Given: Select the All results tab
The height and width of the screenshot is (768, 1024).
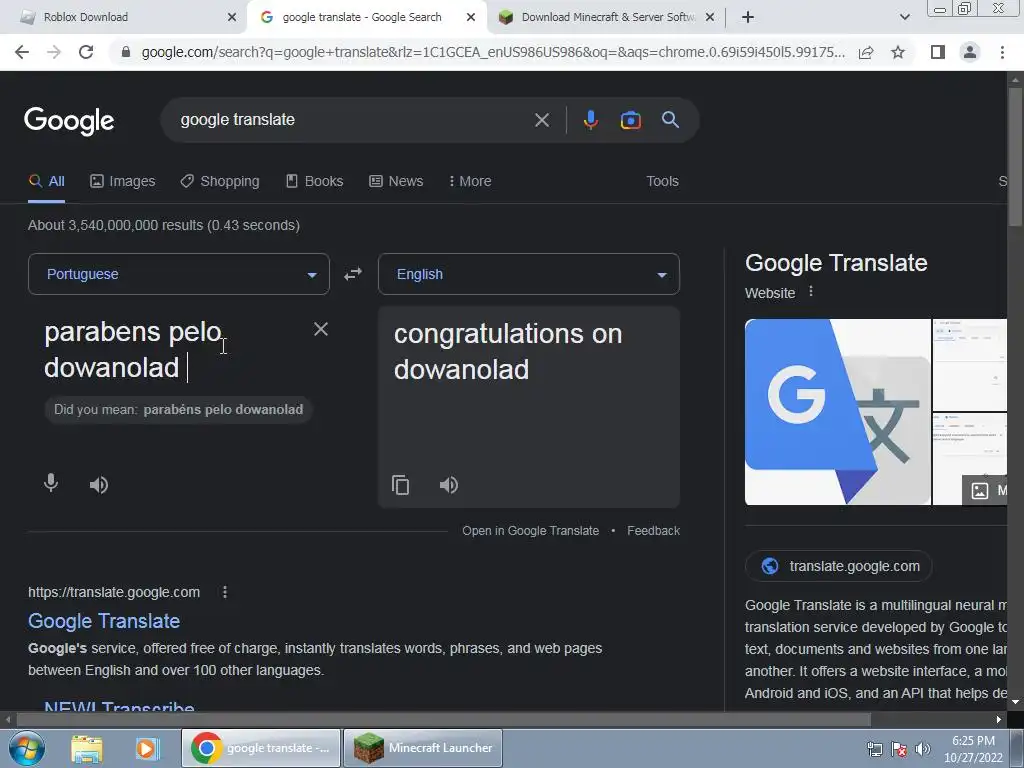Looking at the screenshot, I should pos(46,181).
